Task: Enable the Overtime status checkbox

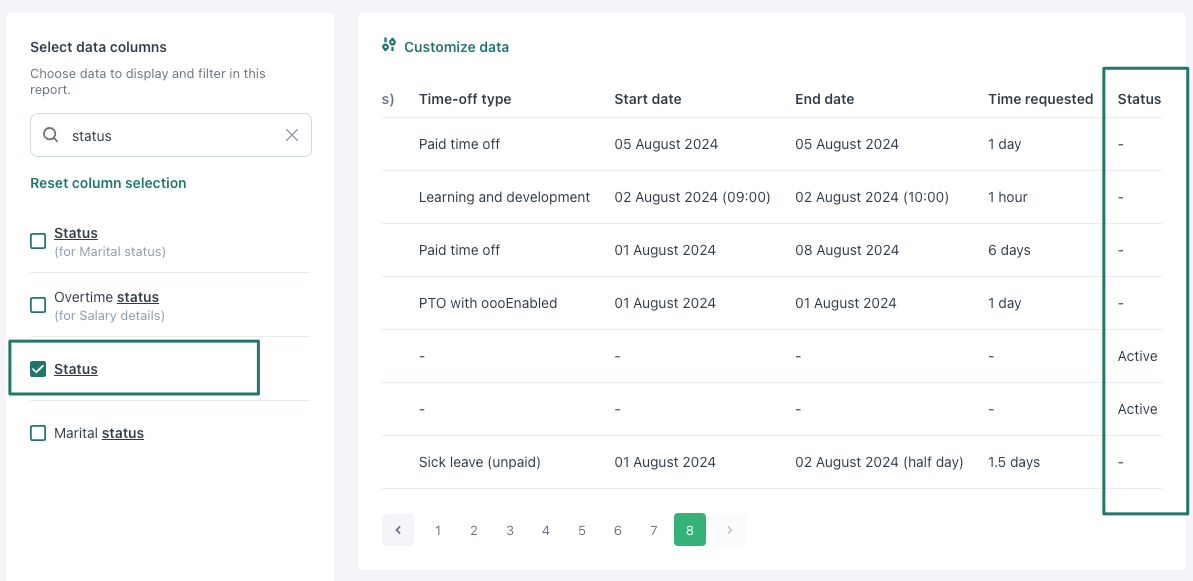Action: click(38, 305)
